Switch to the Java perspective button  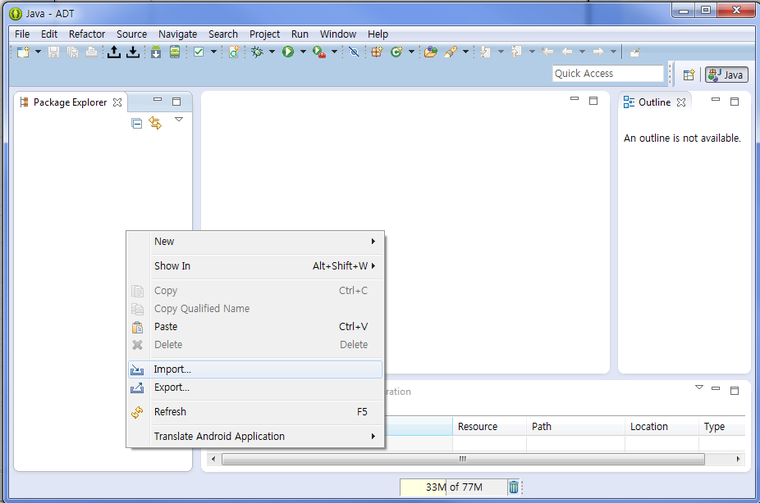tap(726, 75)
